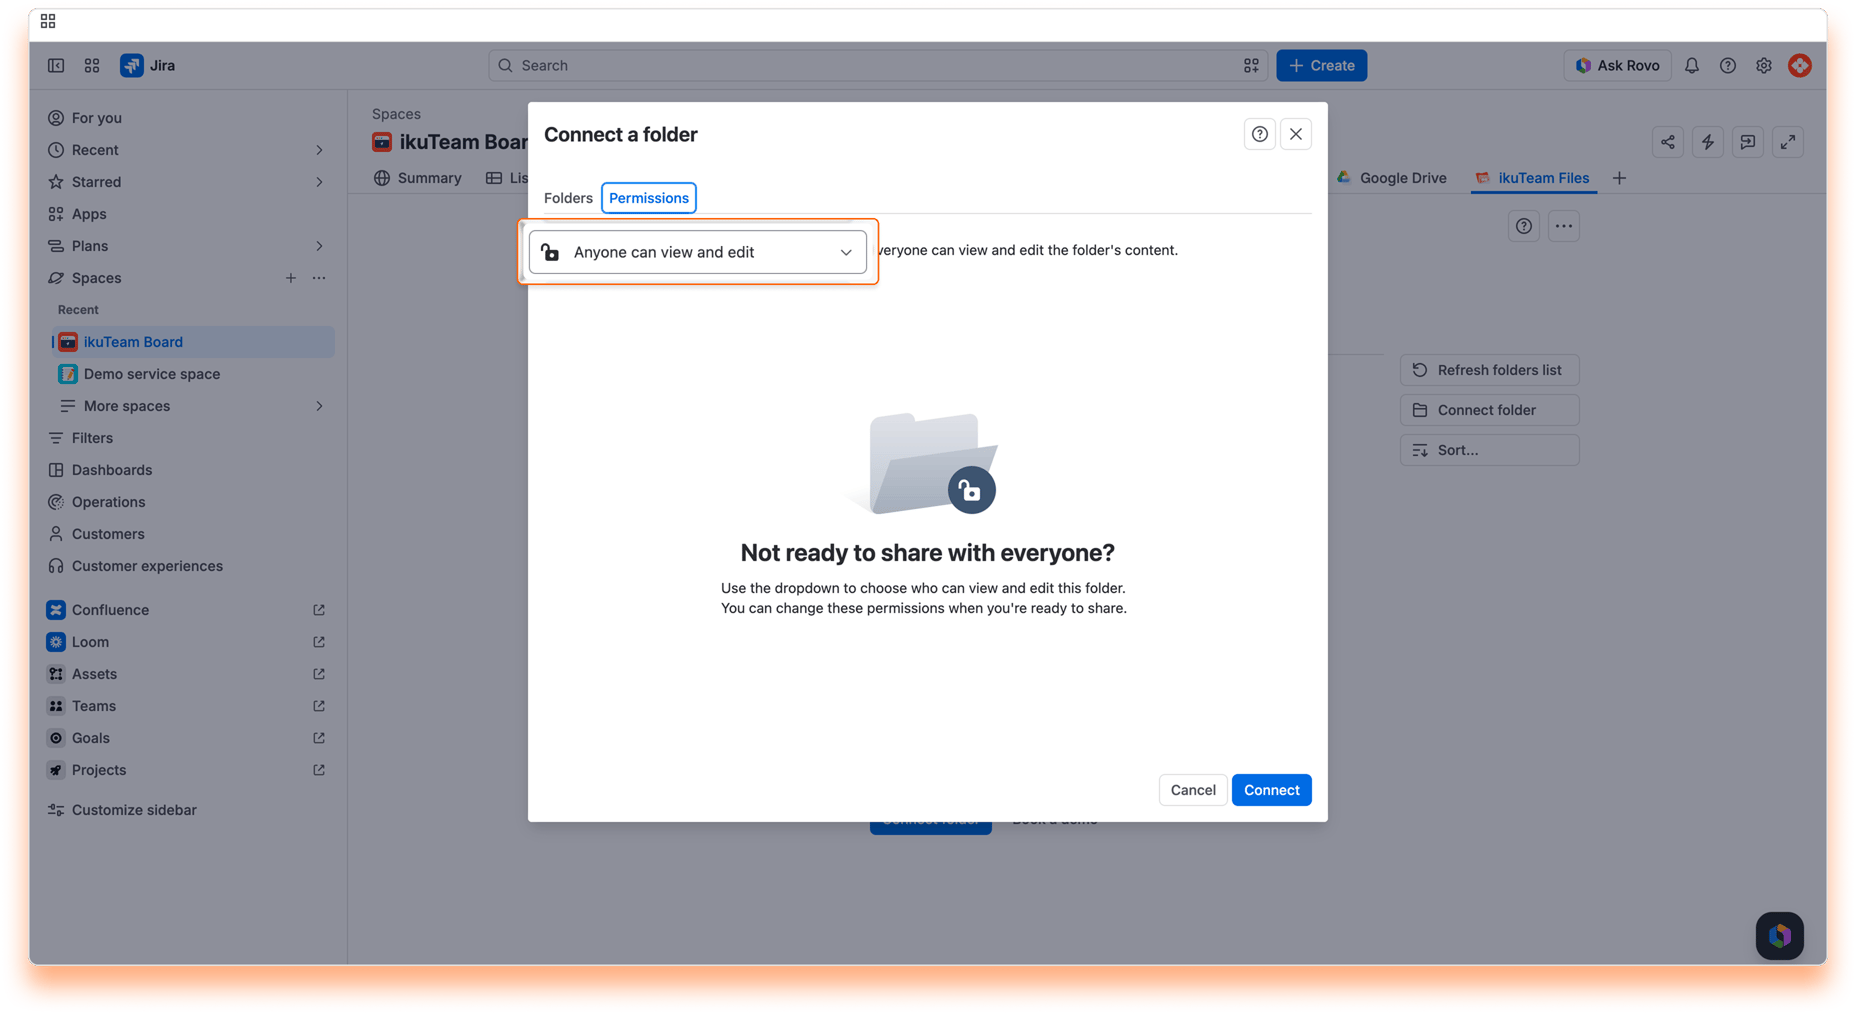The width and height of the screenshot is (1856, 1014).
Task: Switch to the Permissions tab
Action: (649, 198)
